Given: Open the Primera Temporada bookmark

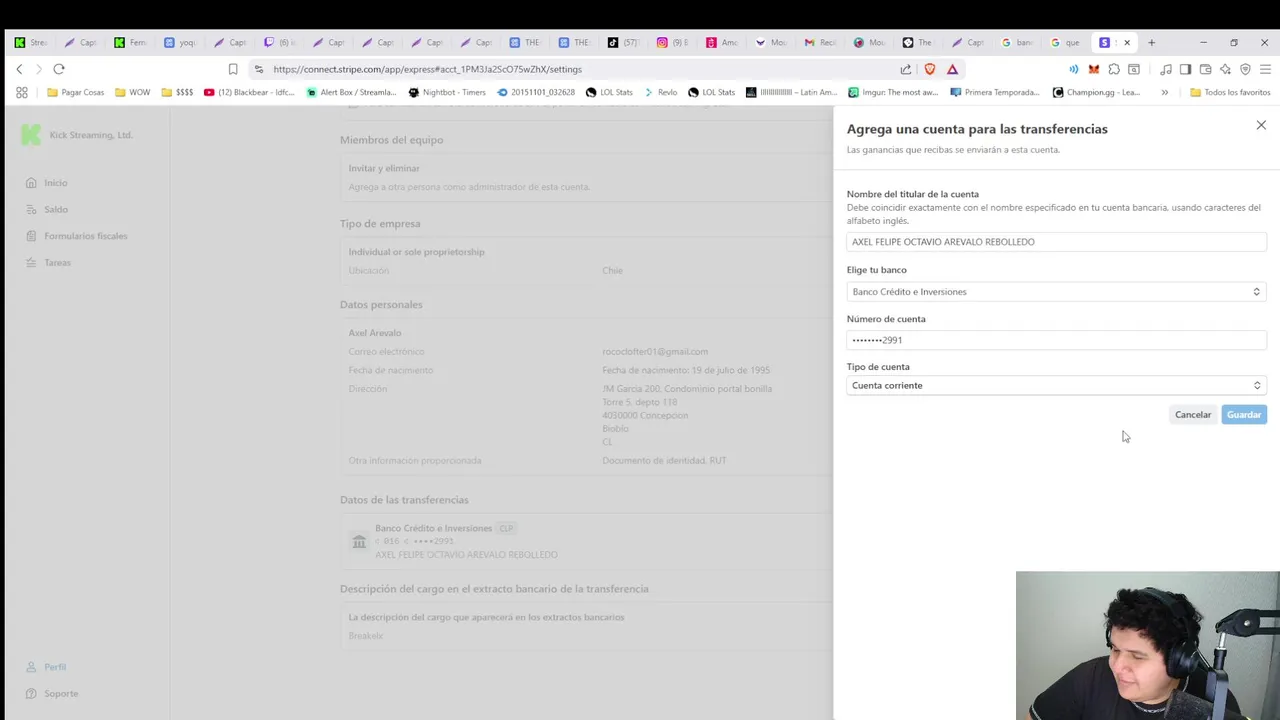Looking at the screenshot, I should 995,92.
